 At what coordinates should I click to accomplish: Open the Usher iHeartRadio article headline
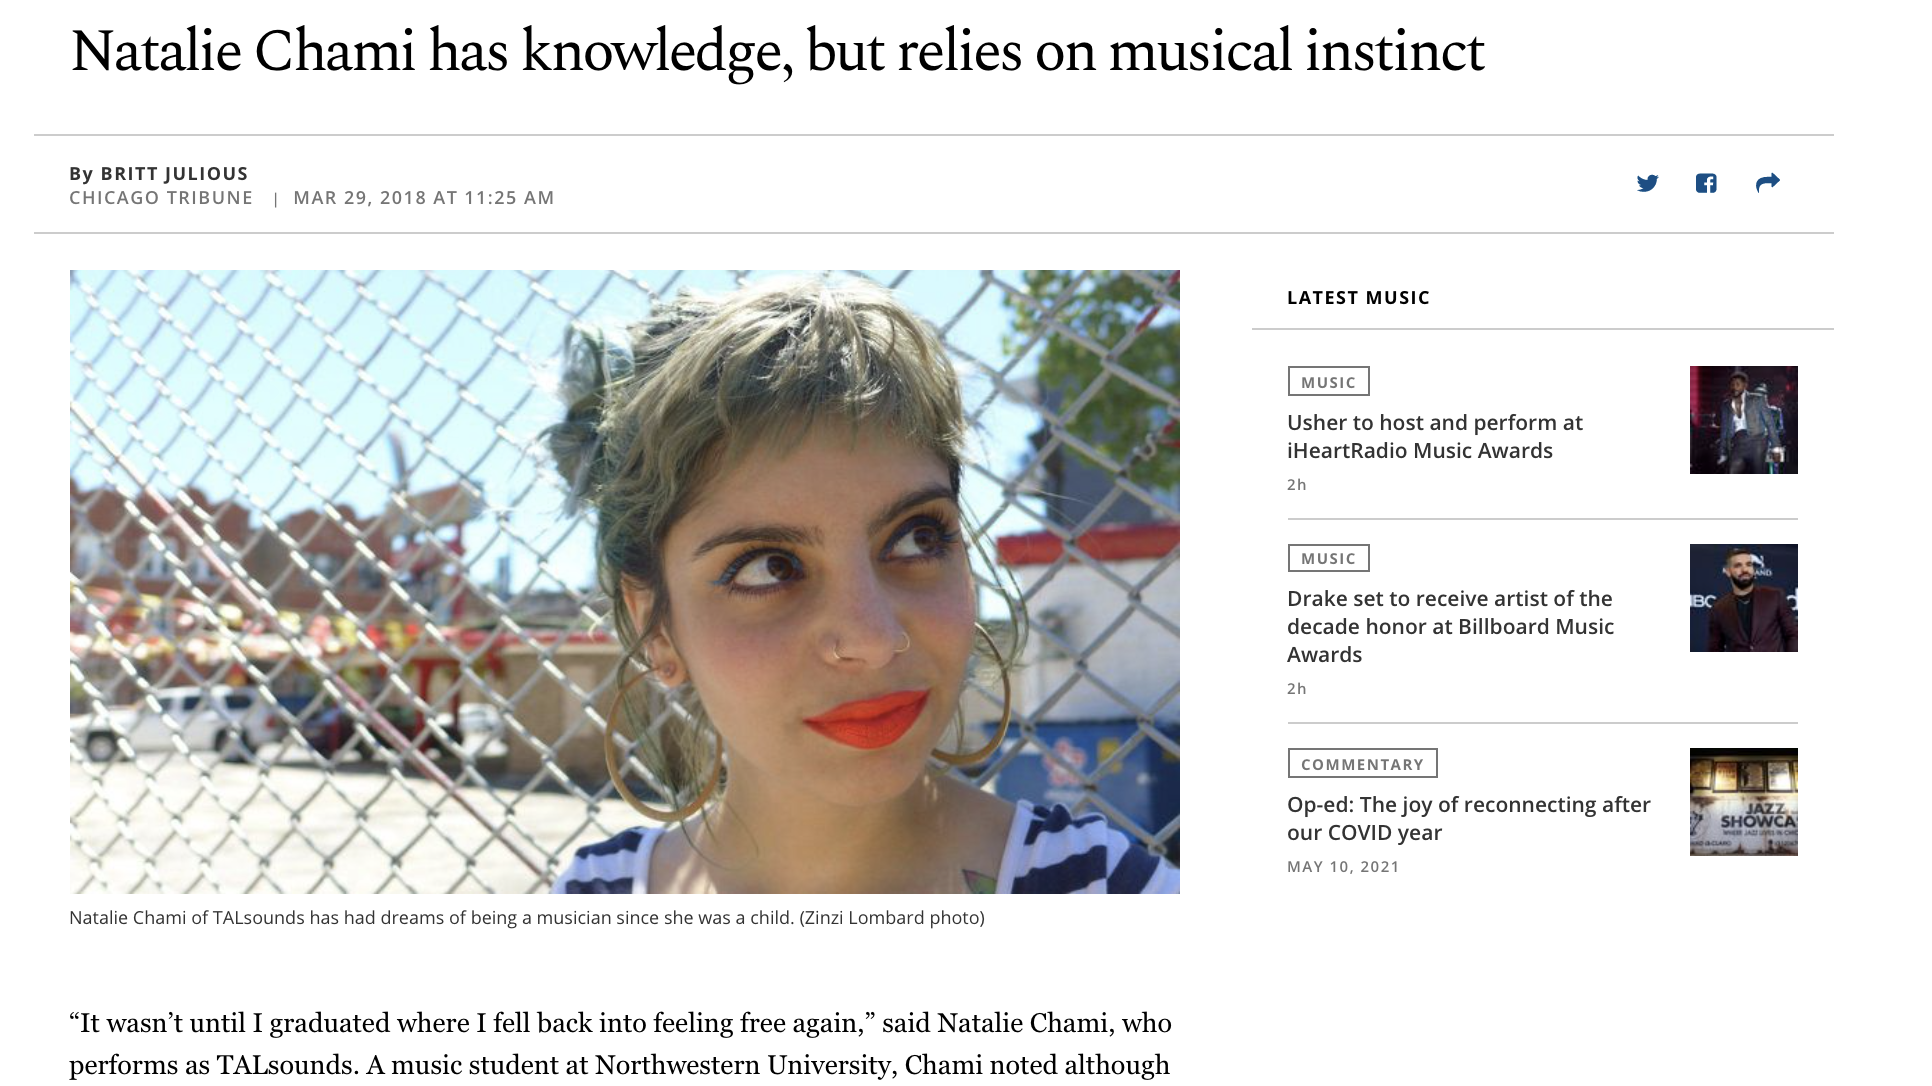[x=1434, y=437]
